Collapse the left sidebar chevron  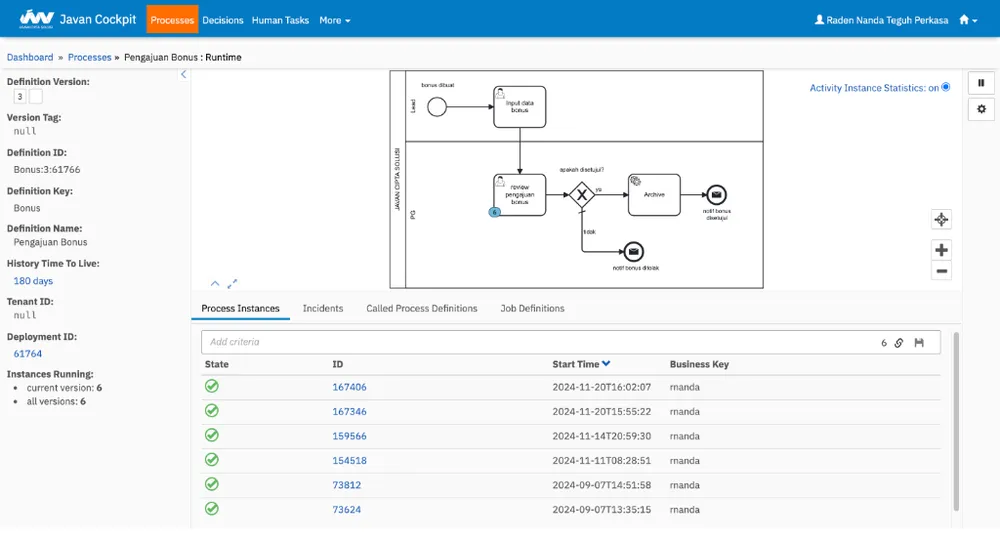click(184, 75)
